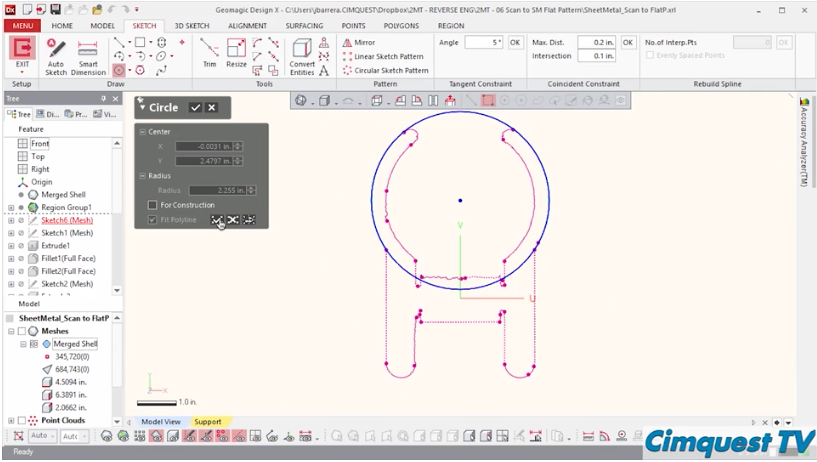The image size is (817, 462).
Task: Expand the Point Clouds node
Action: coord(11,420)
